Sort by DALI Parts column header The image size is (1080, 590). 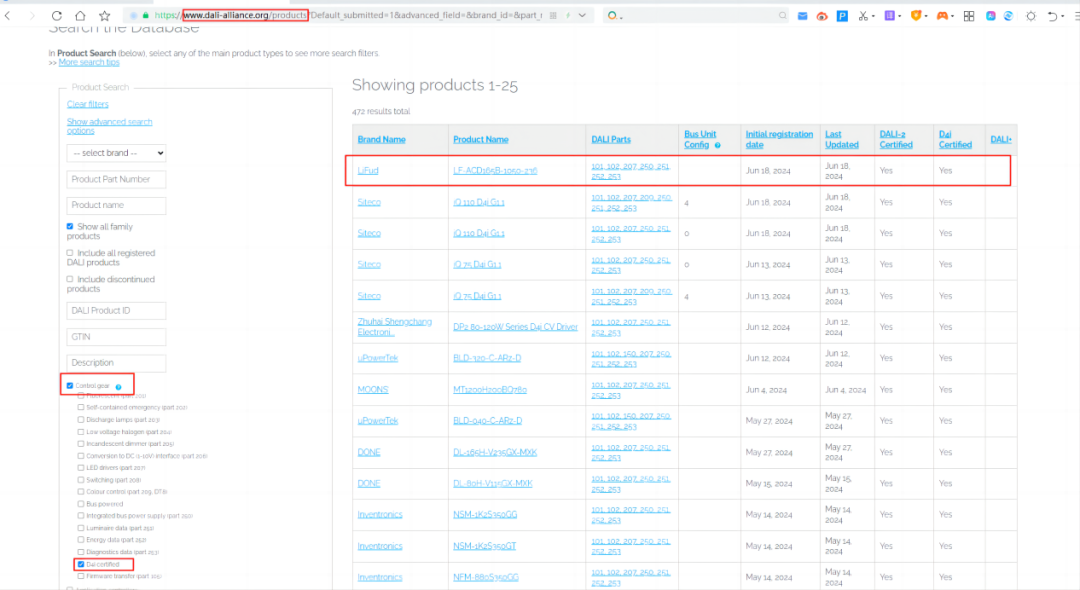(611, 139)
